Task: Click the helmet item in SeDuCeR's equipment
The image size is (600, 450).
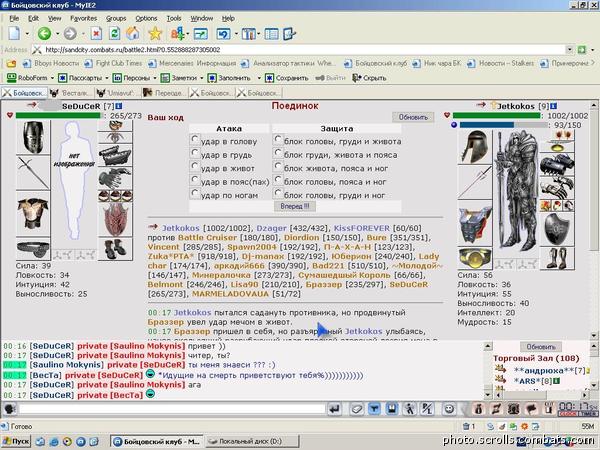Action: pos(33,138)
